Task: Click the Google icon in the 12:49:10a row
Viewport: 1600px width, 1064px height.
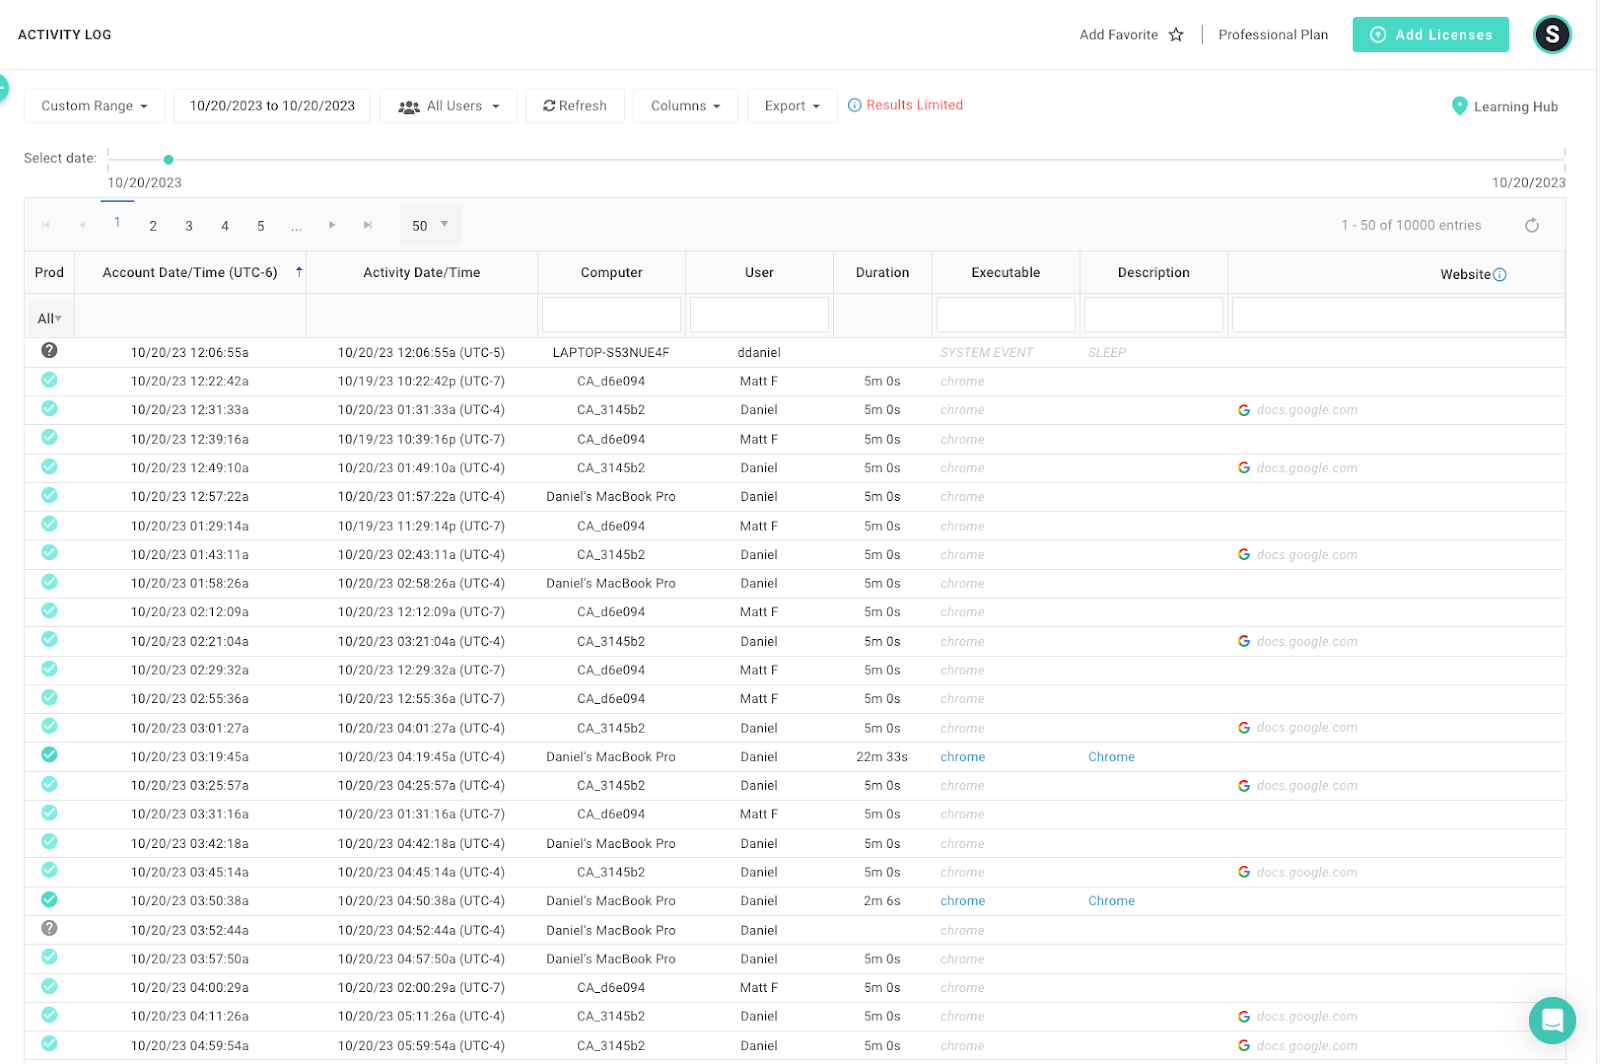Action: coord(1244,468)
